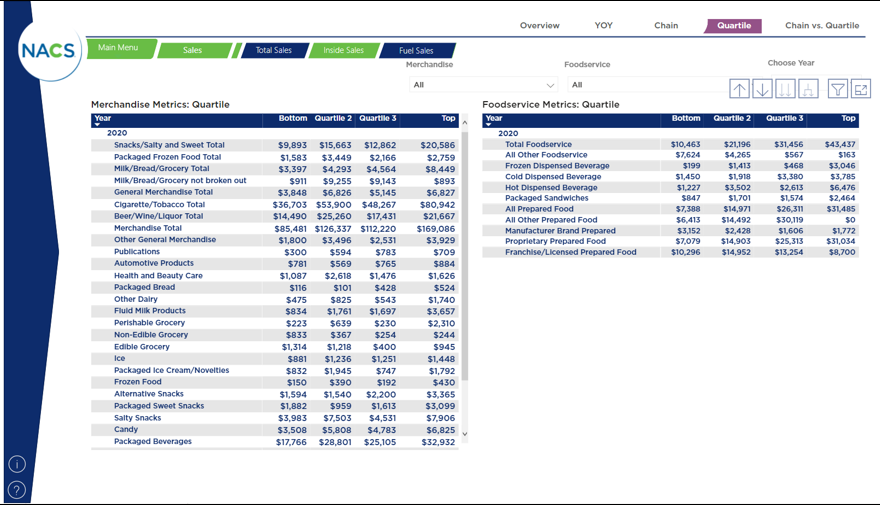880x505 pixels.
Task: Open the Overview tab
Action: pos(539,26)
